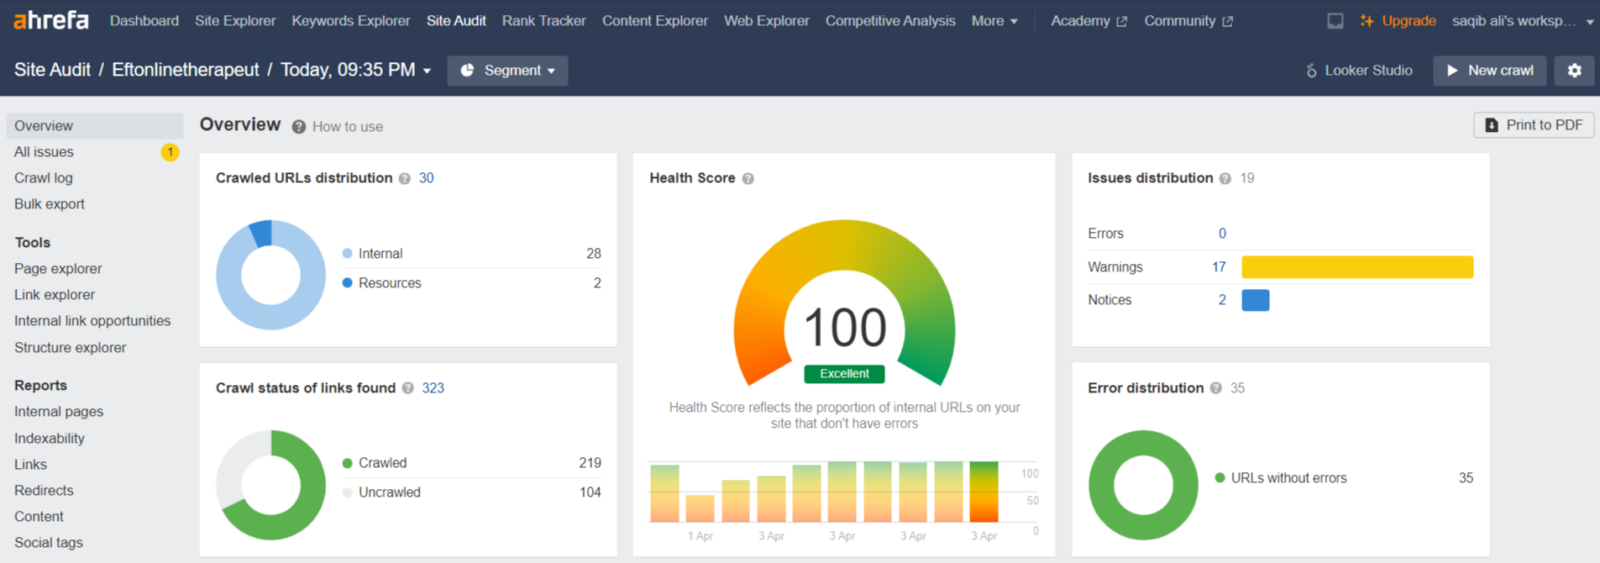Click the How to use help icon
The height and width of the screenshot is (563, 1600).
click(299, 127)
